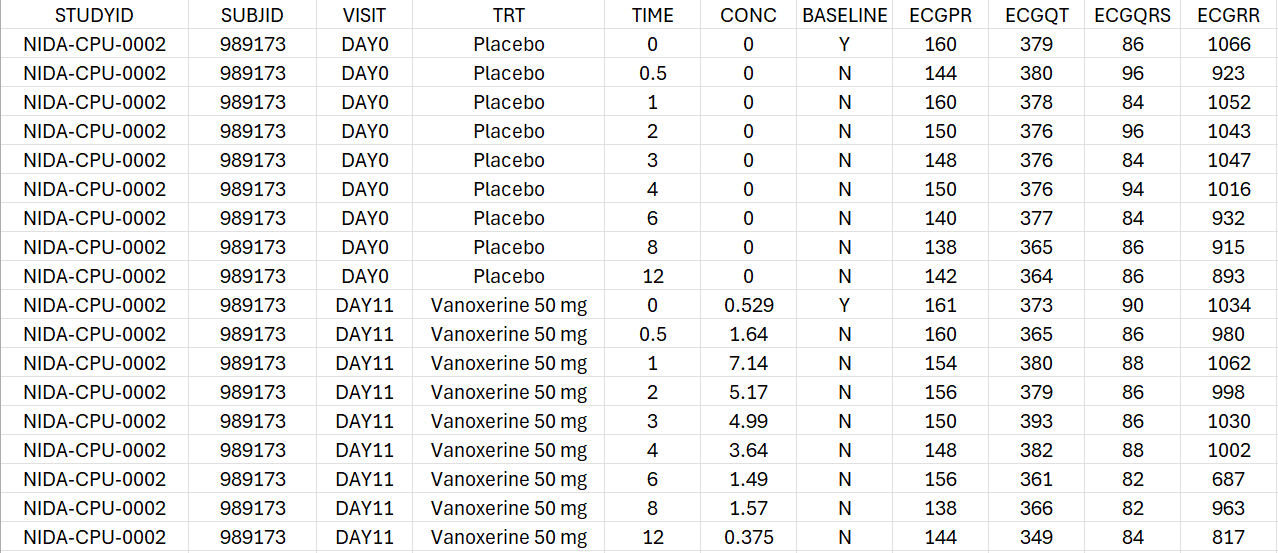The width and height of the screenshot is (1278, 553).
Task: Select the ECGPR cell showing 161
Action: point(940,305)
